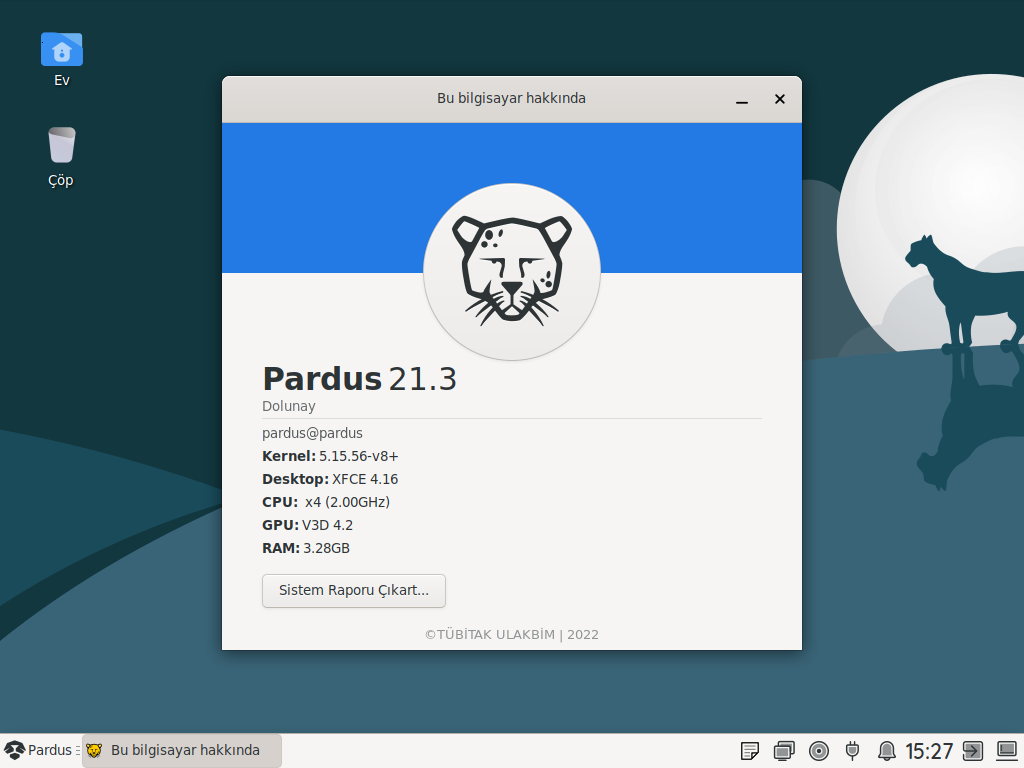1024x768 pixels.
Task: Open notifications bell icon
Action: pyautogui.click(x=886, y=751)
